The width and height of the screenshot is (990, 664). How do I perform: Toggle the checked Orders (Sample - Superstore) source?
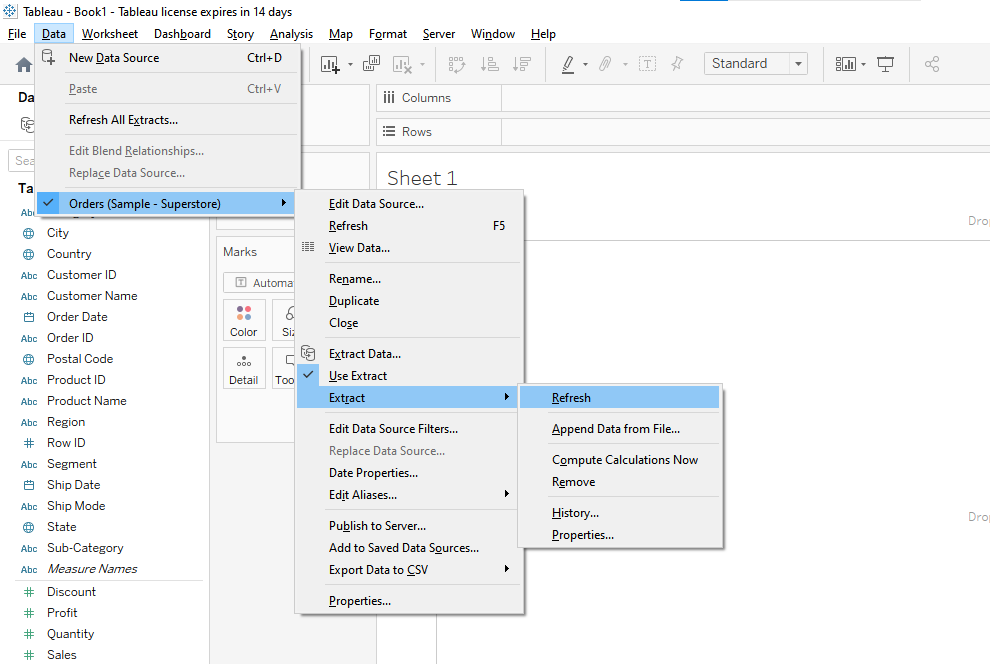click(x=165, y=203)
